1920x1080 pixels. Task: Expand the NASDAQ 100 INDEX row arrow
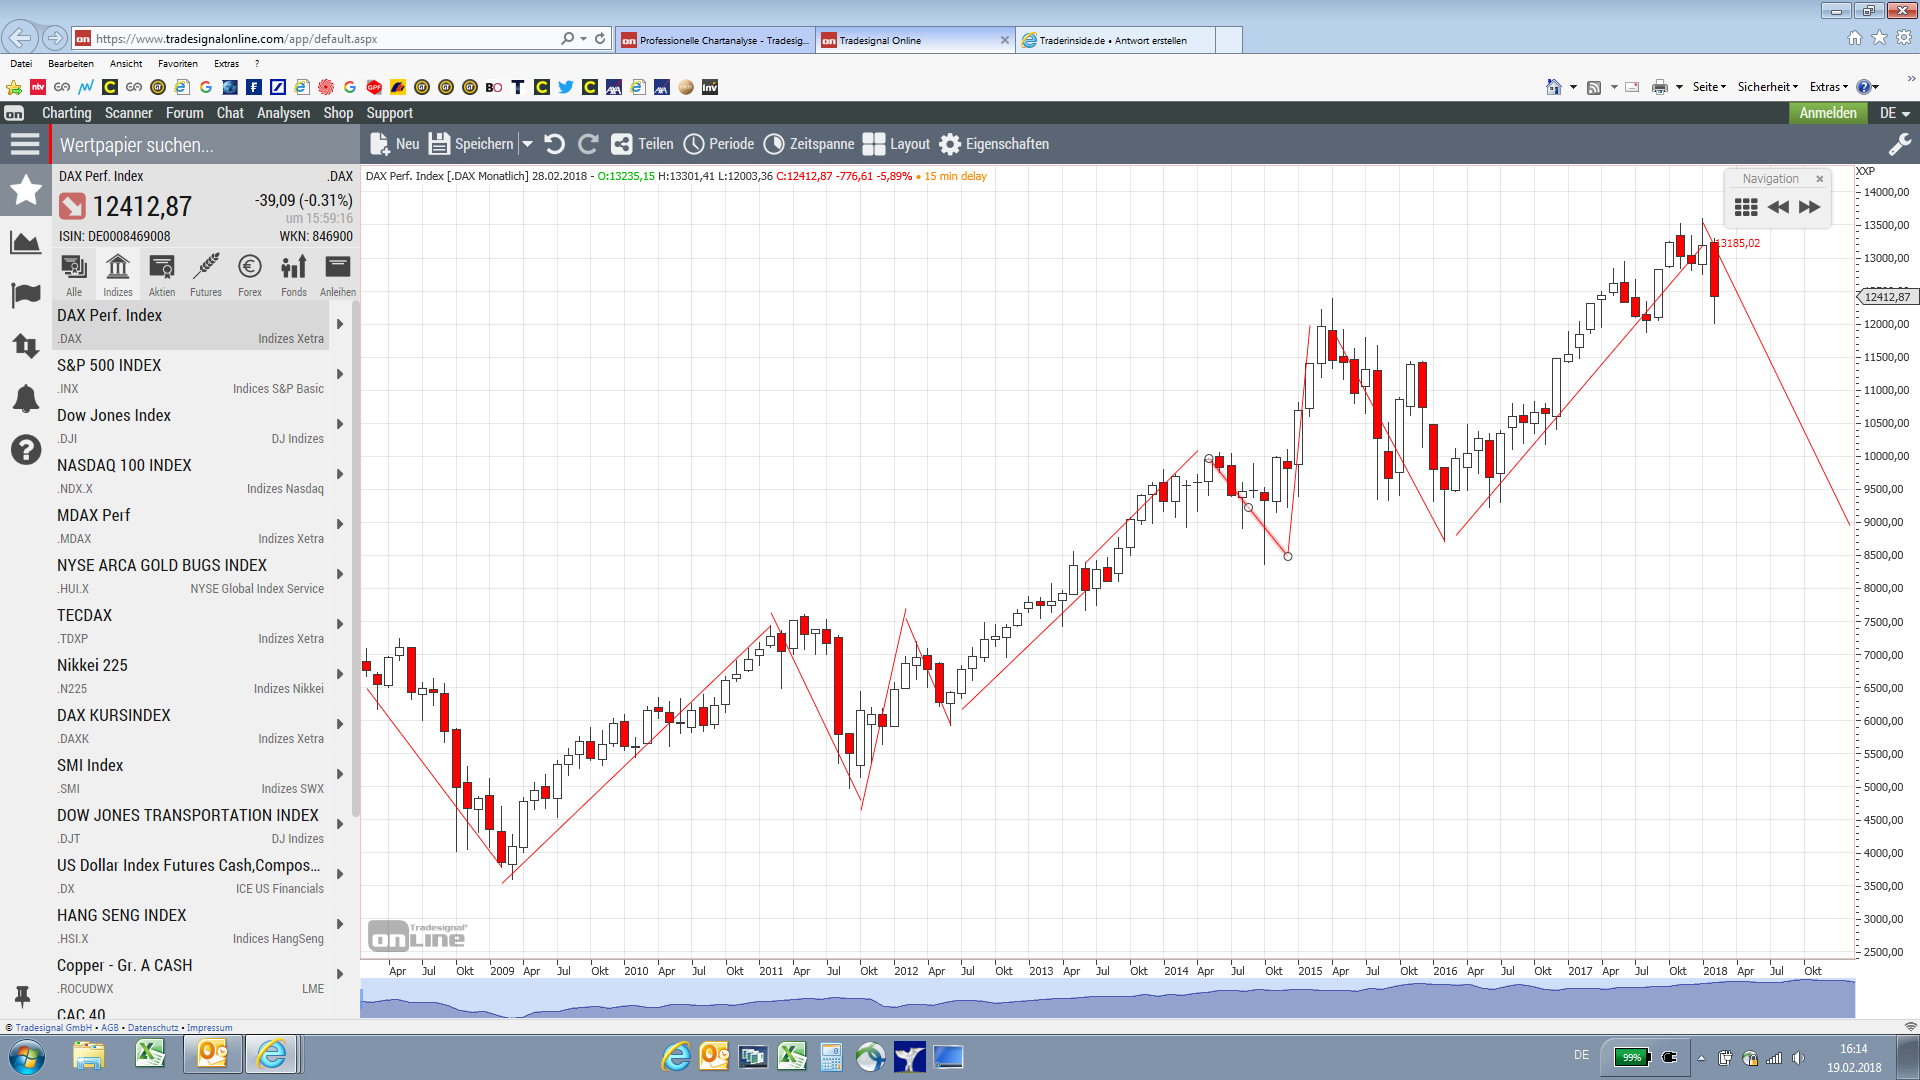pyautogui.click(x=340, y=474)
